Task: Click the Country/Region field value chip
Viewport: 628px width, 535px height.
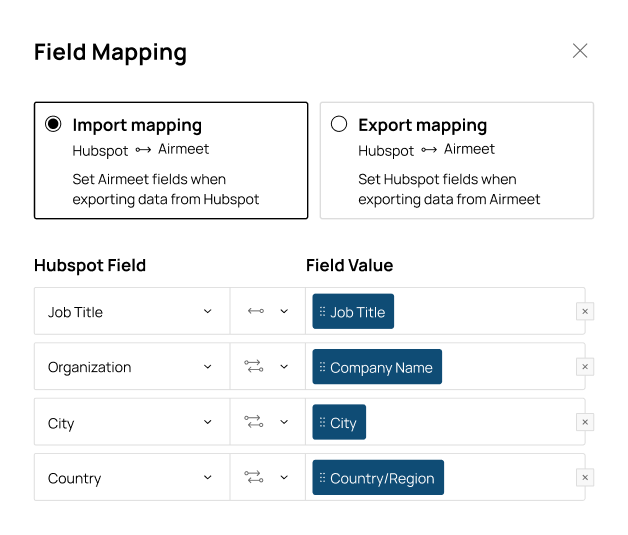Action: click(378, 477)
